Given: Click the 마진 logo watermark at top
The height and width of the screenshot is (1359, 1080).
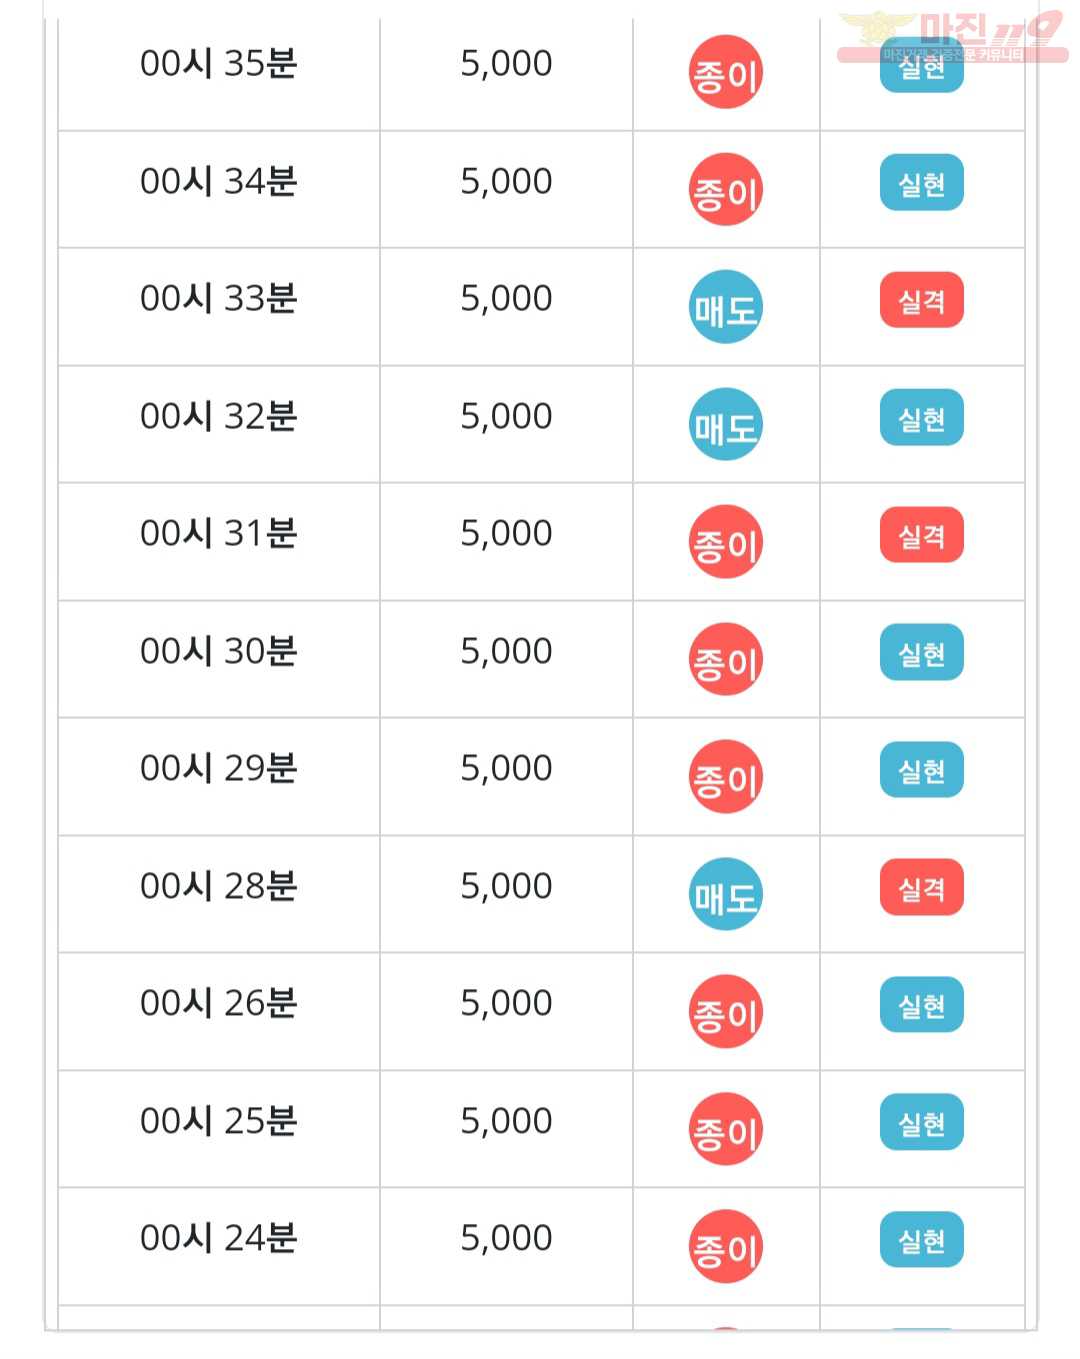Looking at the screenshot, I should (952, 38).
